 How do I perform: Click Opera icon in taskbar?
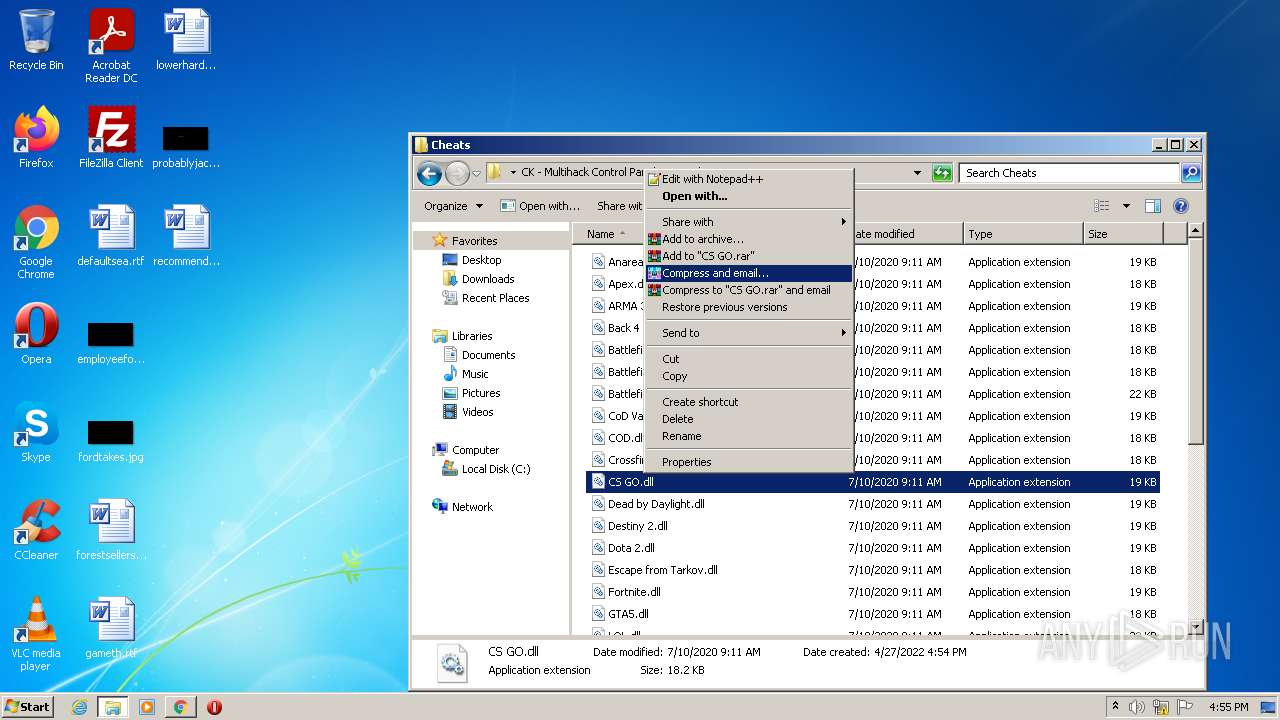(x=214, y=707)
